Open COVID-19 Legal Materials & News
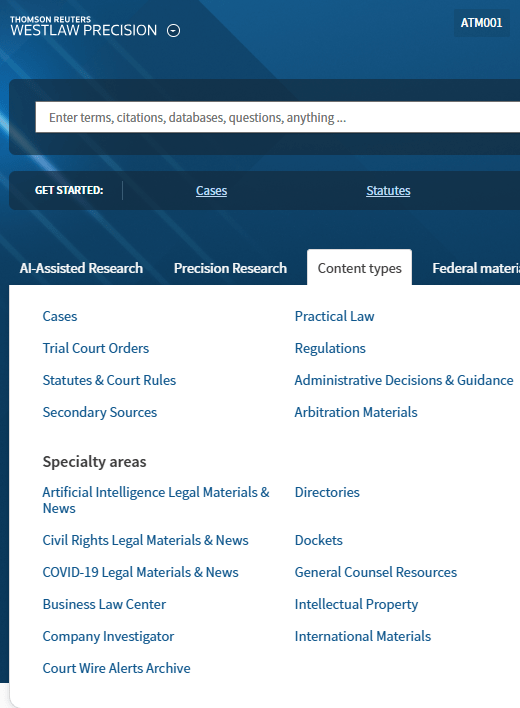 click(140, 572)
